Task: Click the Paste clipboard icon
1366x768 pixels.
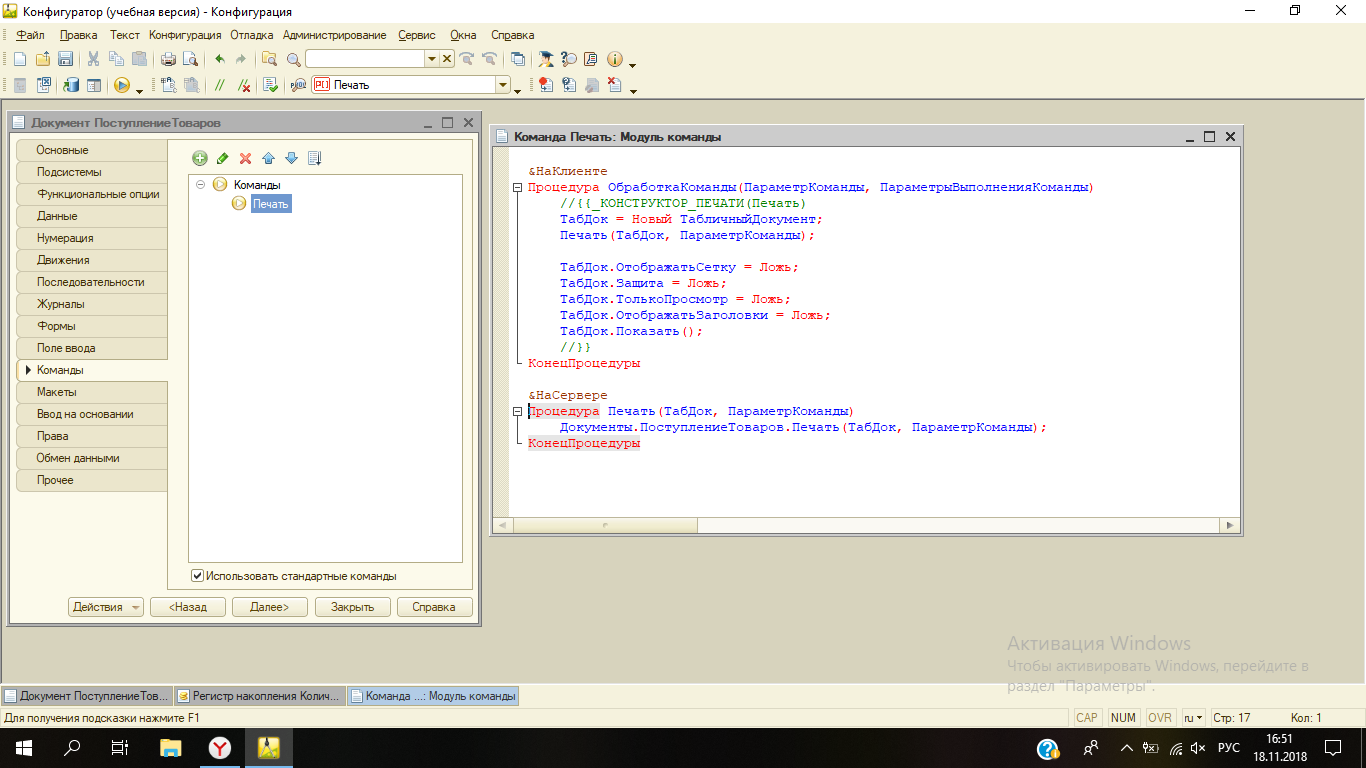Action: (139, 59)
